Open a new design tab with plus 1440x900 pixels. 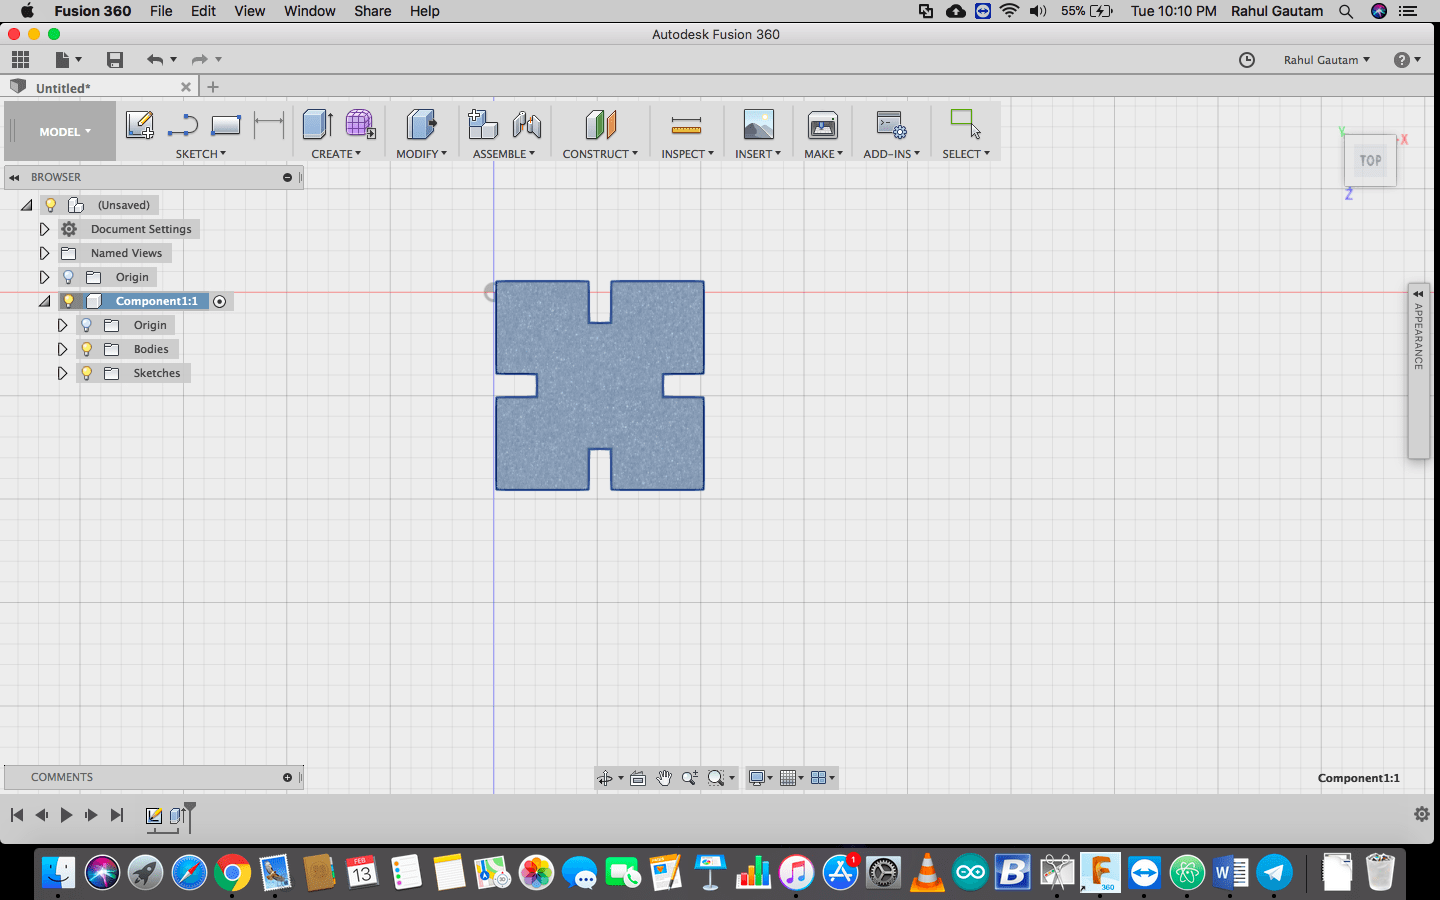pos(212,87)
